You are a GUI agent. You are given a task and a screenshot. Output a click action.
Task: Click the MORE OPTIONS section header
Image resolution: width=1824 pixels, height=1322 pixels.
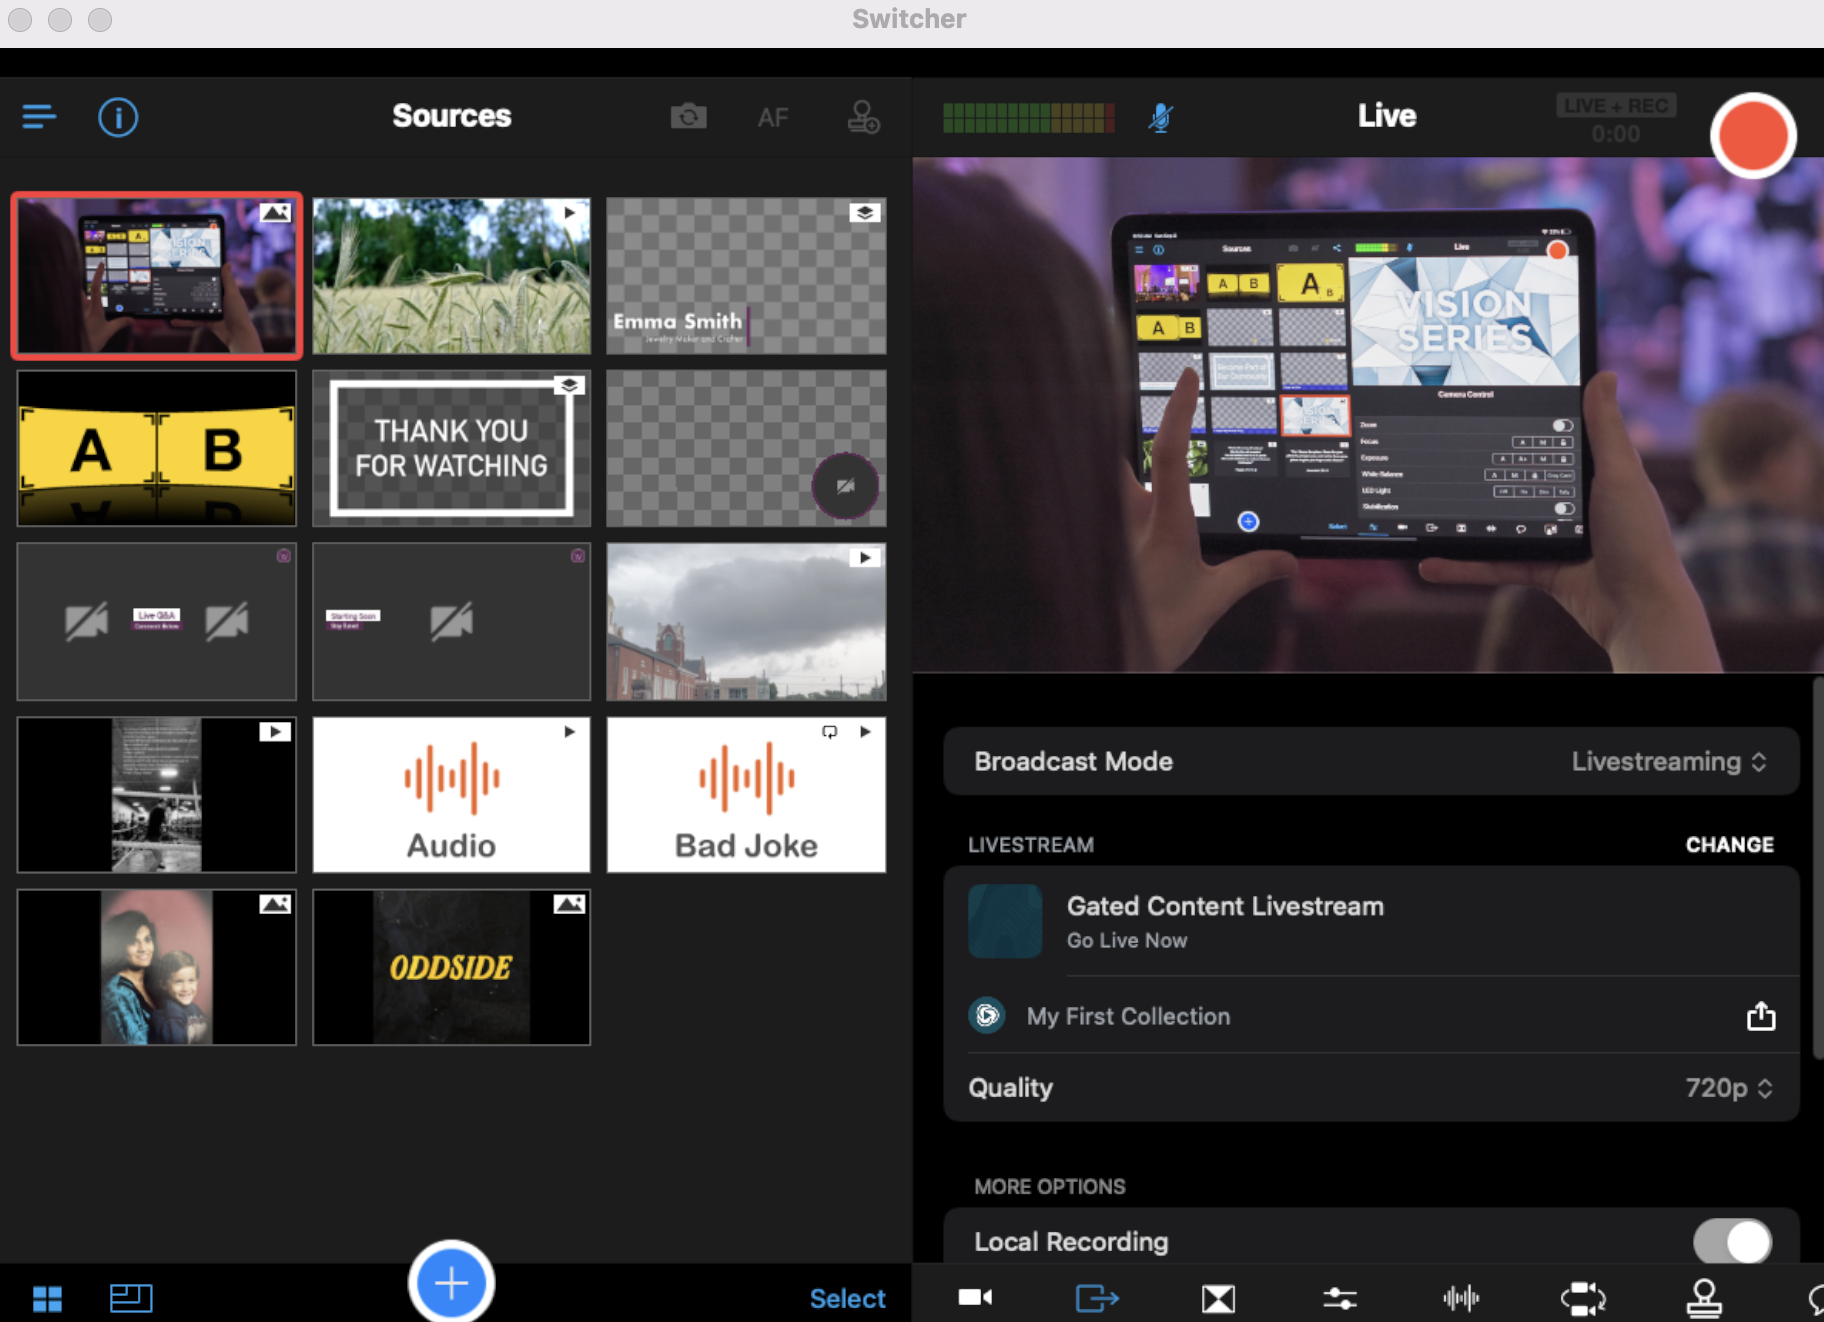point(1050,1187)
